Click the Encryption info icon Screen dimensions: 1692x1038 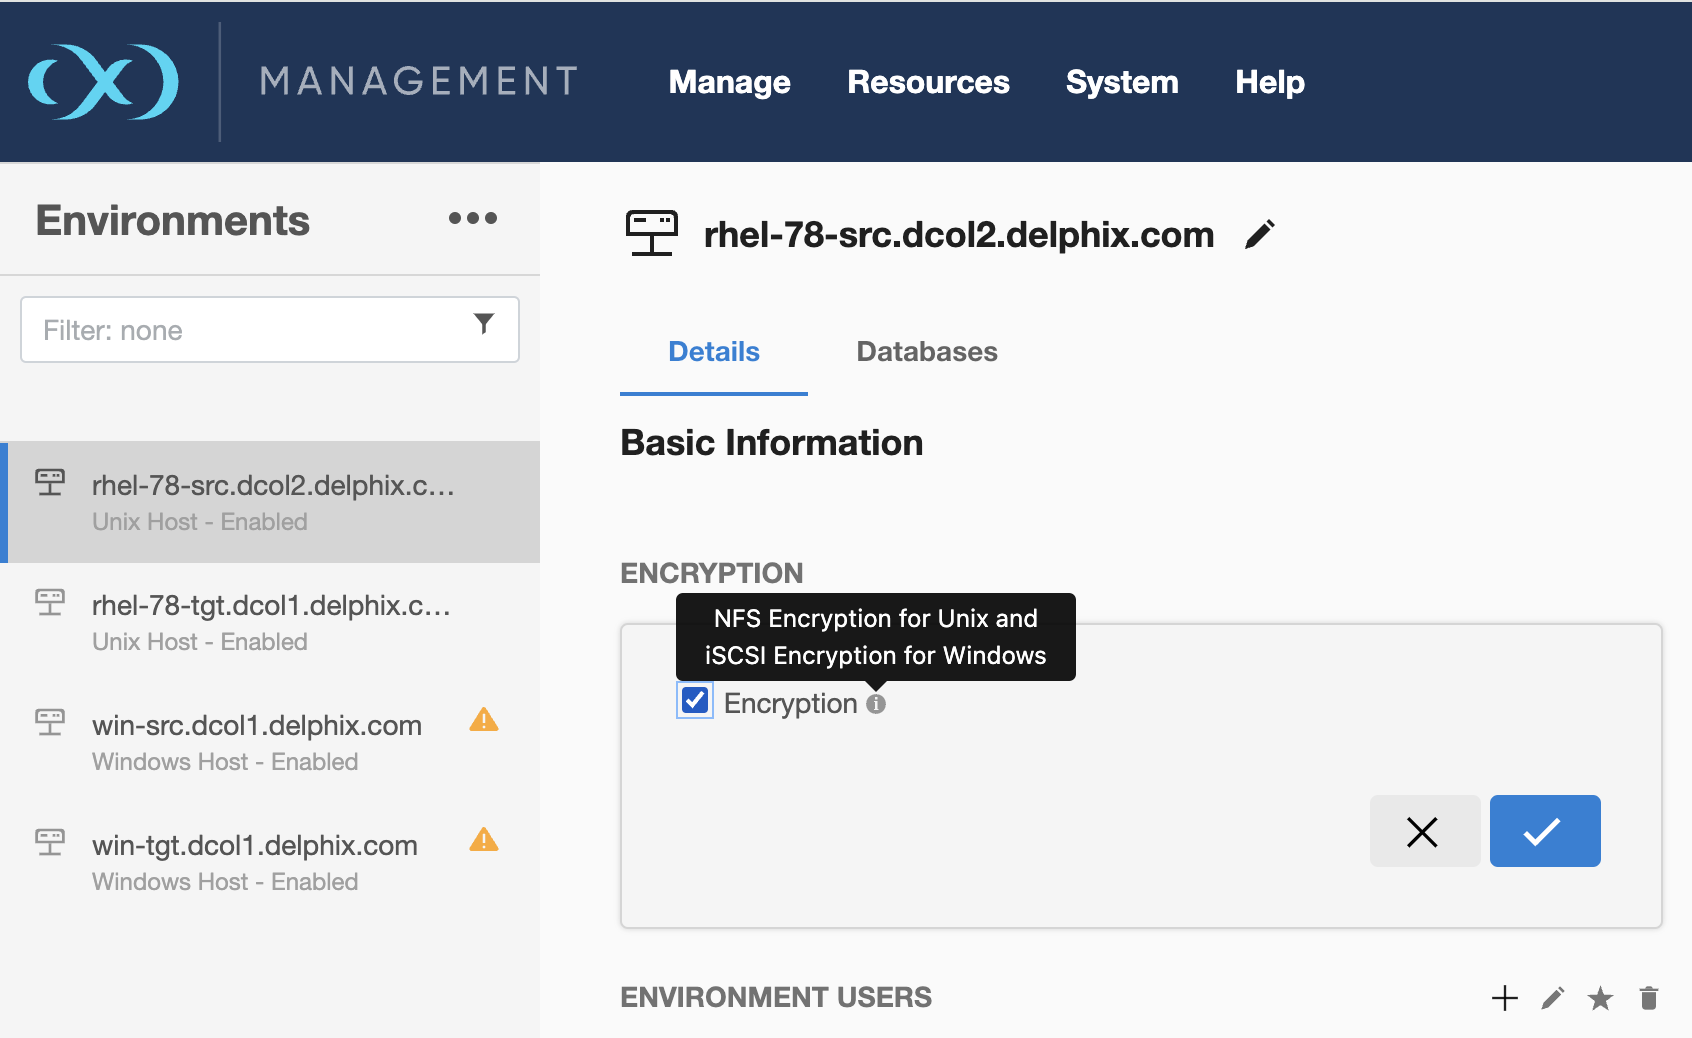tap(876, 704)
